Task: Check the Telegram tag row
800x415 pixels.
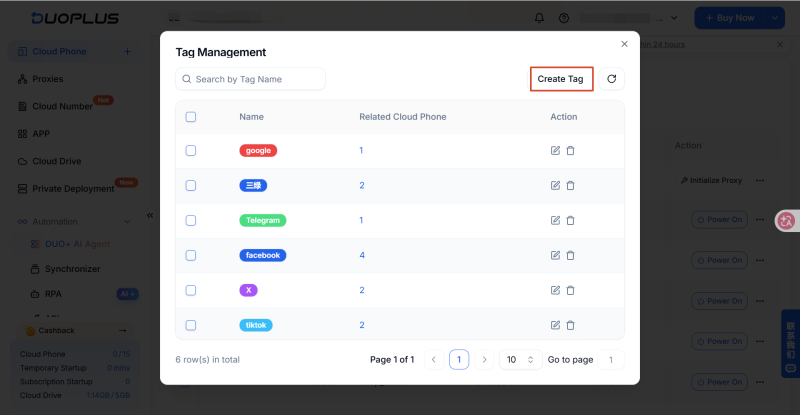Action: point(191,221)
